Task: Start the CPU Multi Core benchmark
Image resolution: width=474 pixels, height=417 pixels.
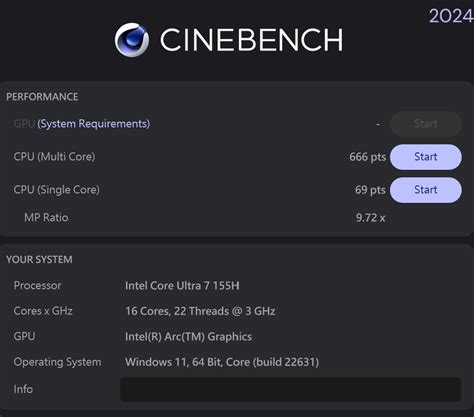Action: [426, 157]
